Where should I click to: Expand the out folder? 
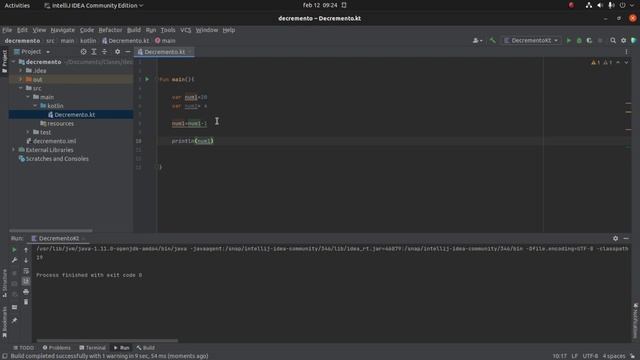pyautogui.click(x=21, y=80)
